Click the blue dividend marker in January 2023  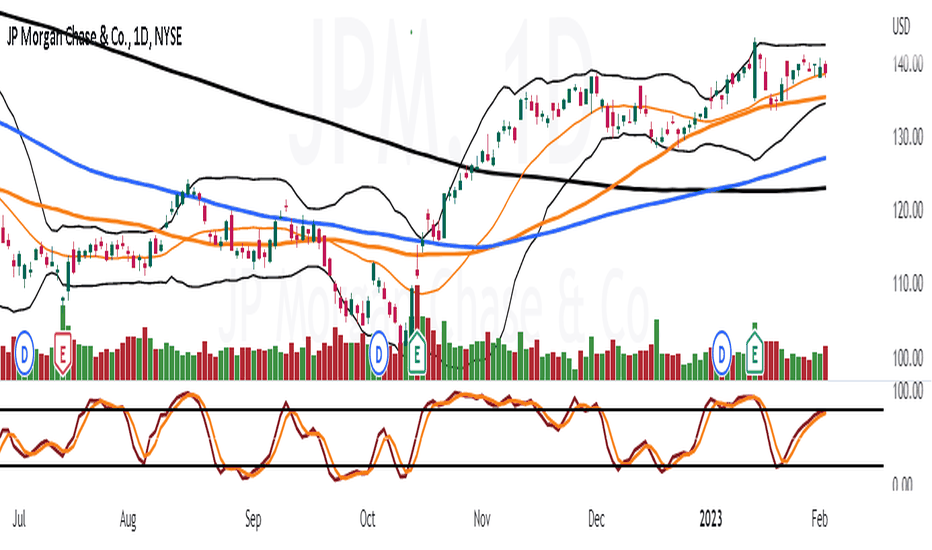tap(721, 355)
